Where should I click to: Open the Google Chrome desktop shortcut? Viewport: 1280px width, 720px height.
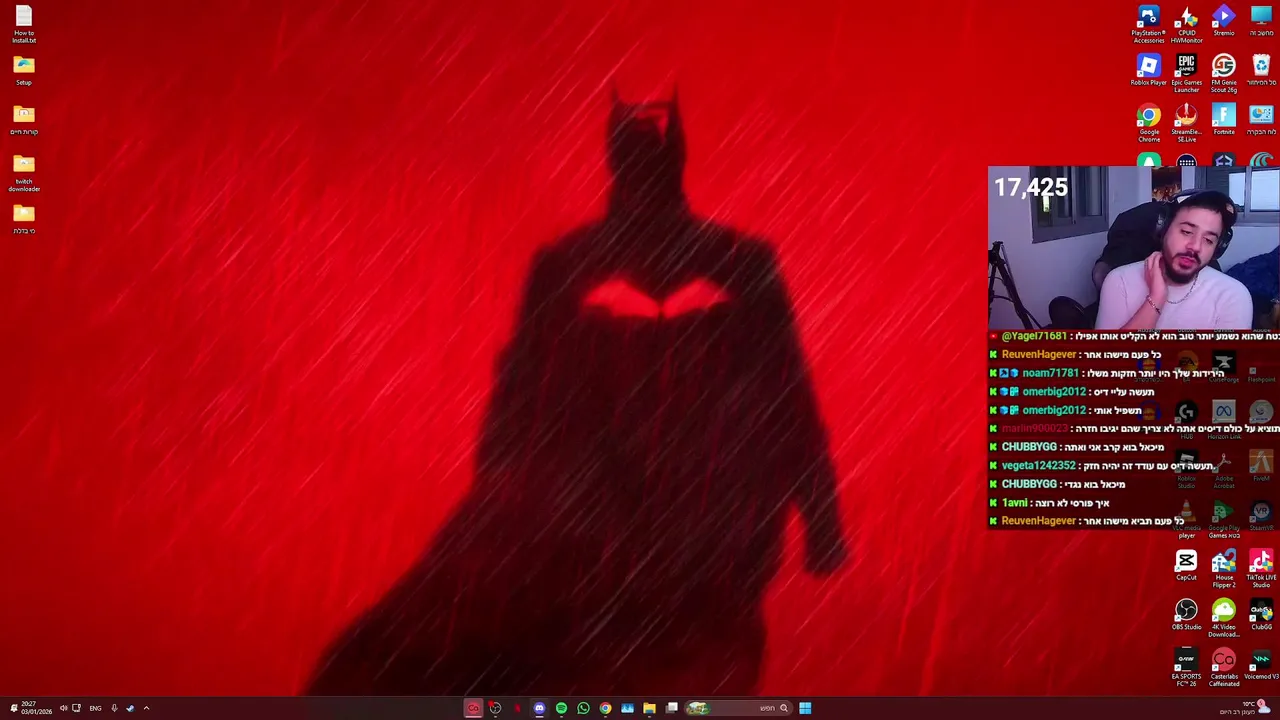coord(1148,123)
